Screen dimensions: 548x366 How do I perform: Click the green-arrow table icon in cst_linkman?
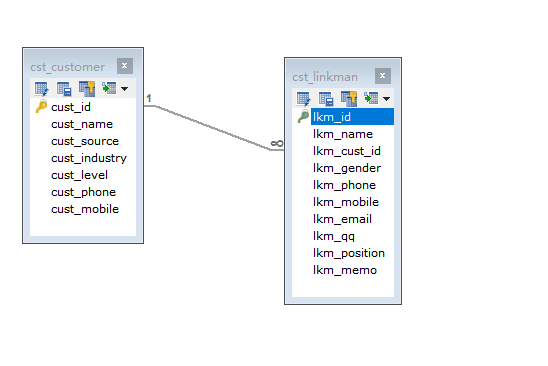pos(371,98)
